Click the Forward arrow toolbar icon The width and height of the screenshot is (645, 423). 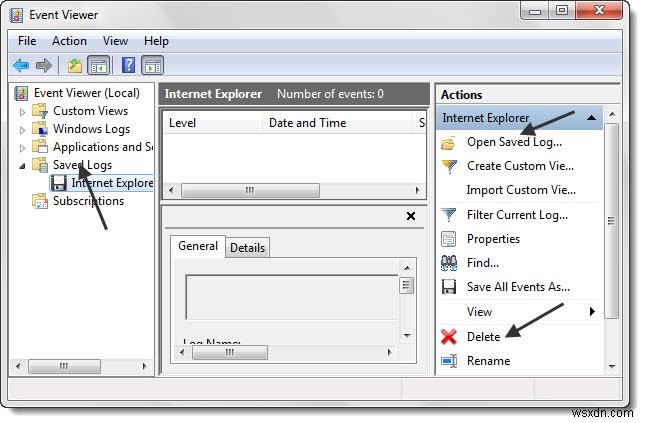44,65
